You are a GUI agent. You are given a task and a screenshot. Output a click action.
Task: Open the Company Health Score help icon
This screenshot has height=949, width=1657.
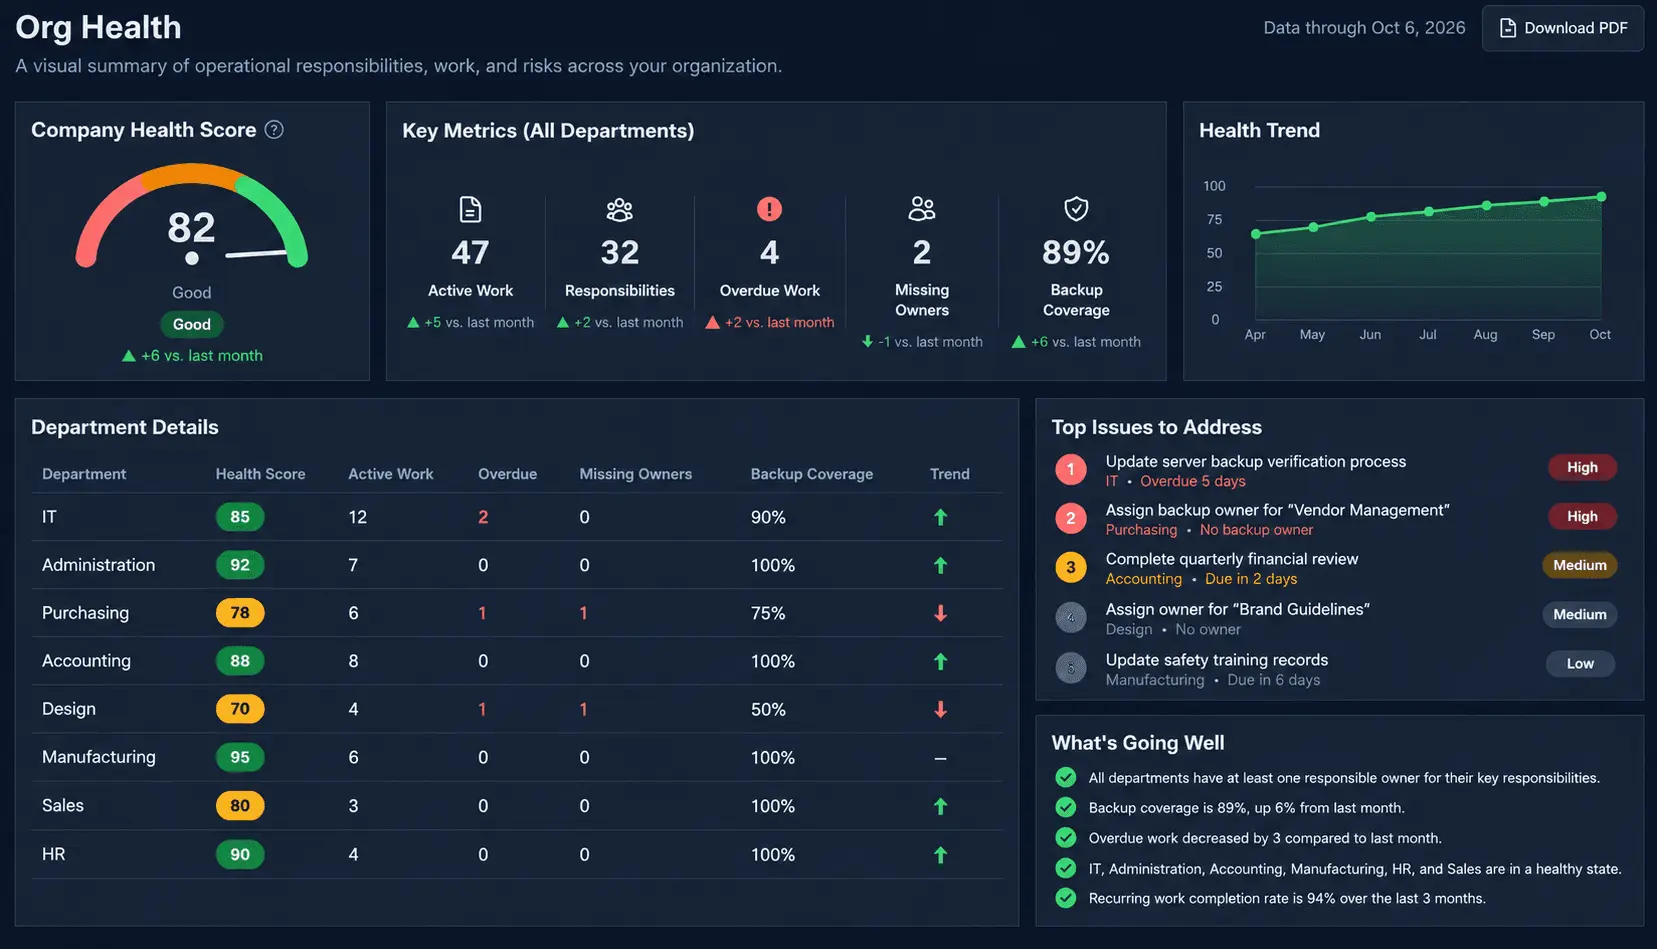pos(274,130)
